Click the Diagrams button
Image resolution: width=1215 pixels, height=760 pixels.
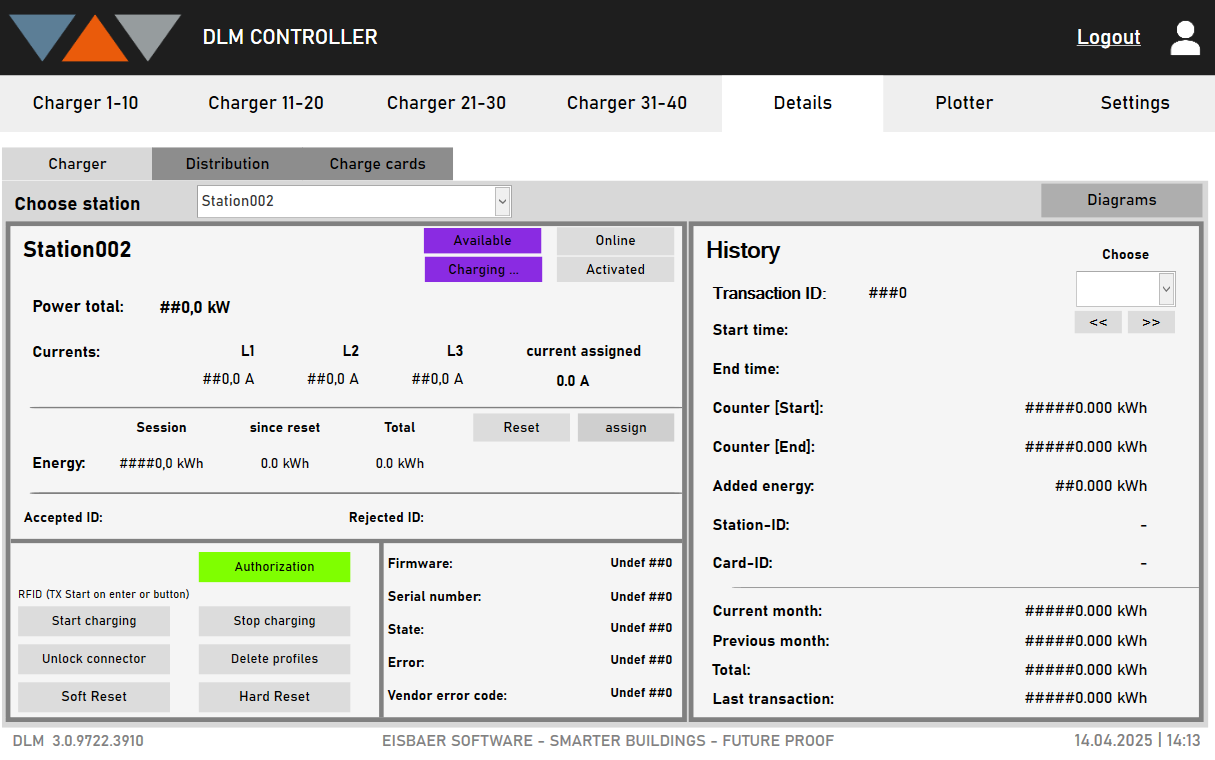1122,200
